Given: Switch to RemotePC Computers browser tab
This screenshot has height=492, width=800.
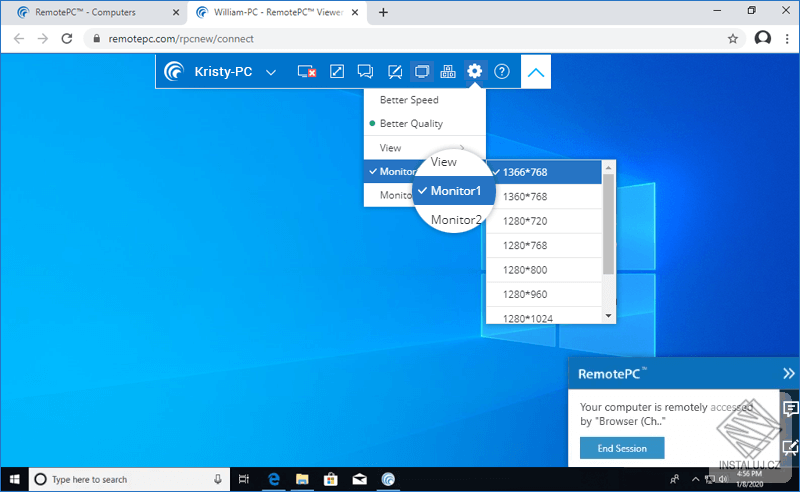Looking at the screenshot, I should (95, 12).
